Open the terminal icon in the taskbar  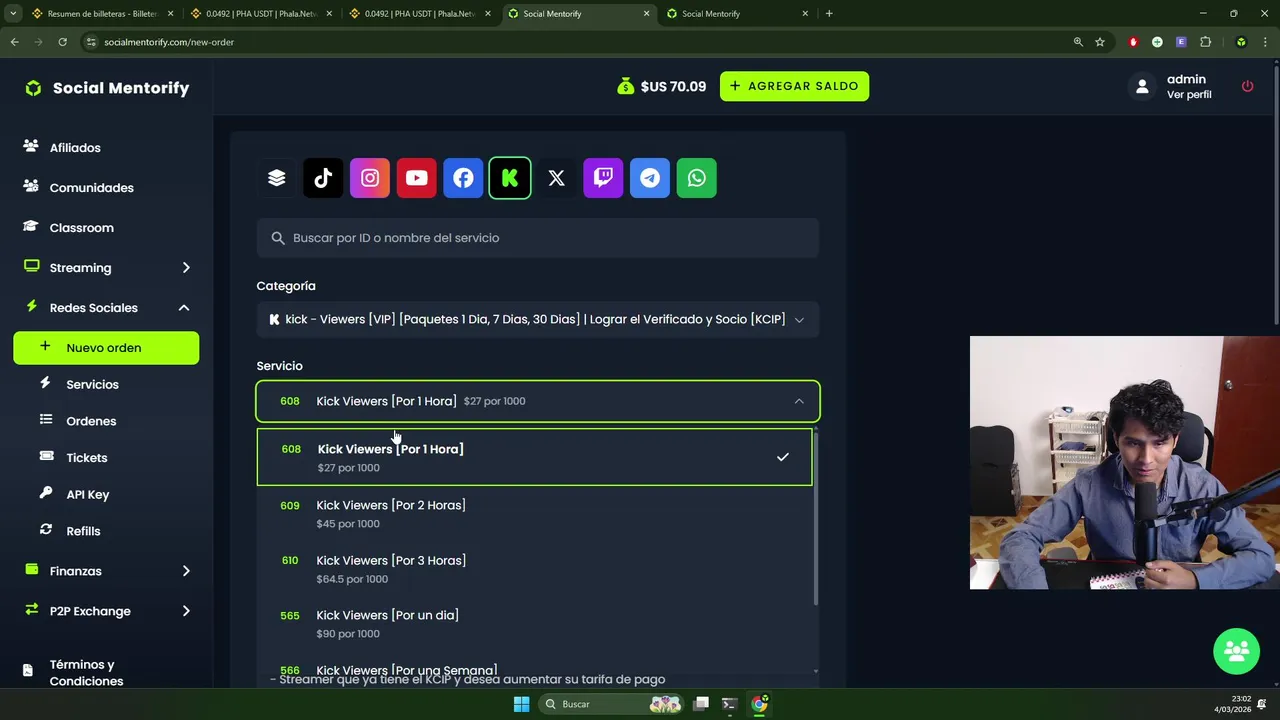(x=729, y=704)
